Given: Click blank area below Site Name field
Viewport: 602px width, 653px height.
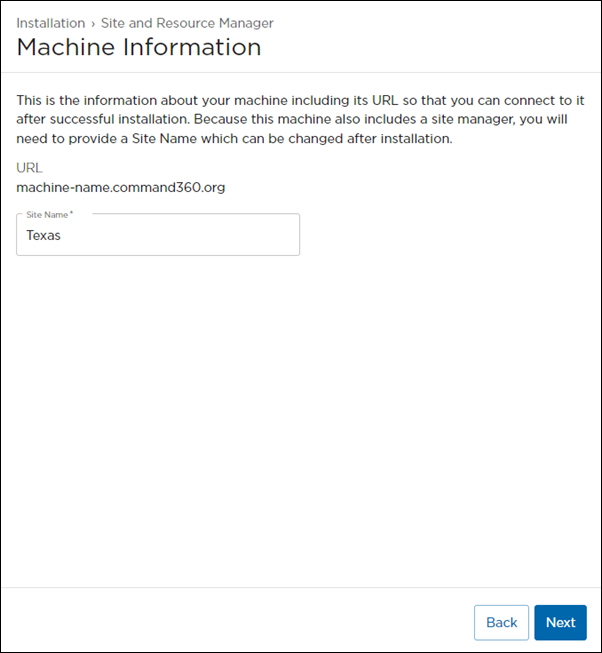Looking at the screenshot, I should [300, 400].
